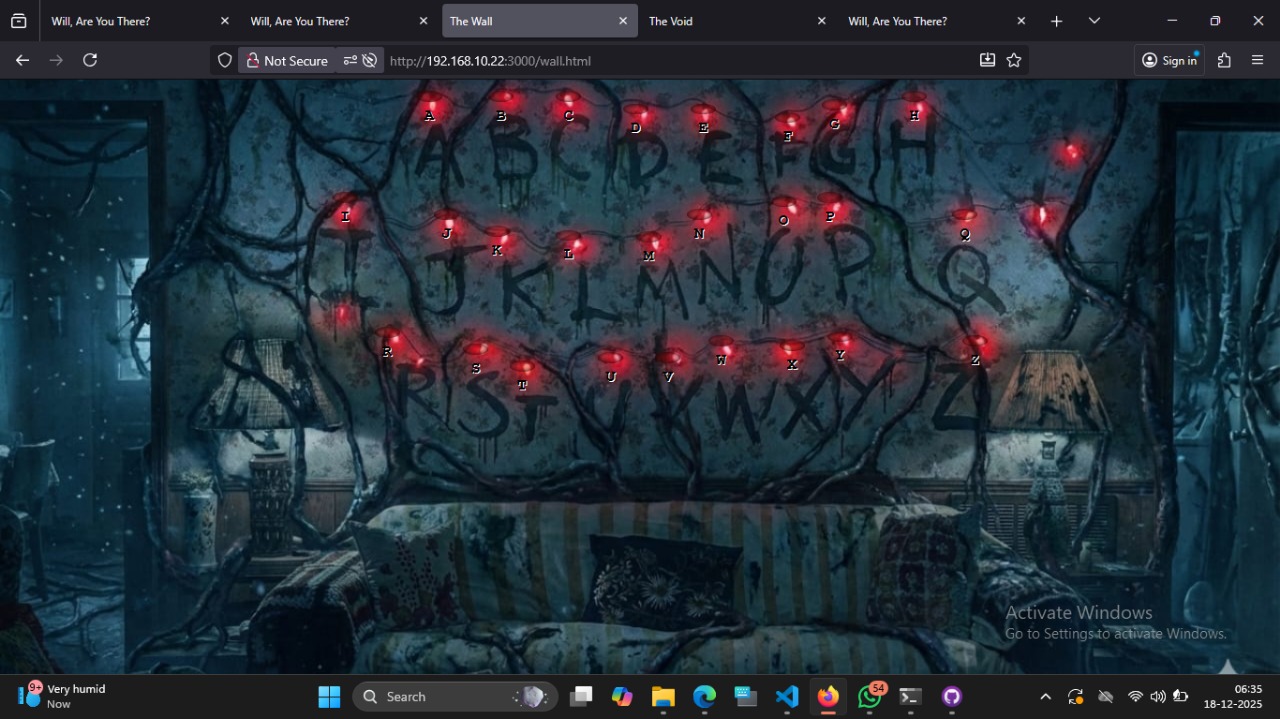The image size is (1280, 719).
Task: Open GitHub Desktop from the taskbar
Action: pyautogui.click(x=952, y=696)
